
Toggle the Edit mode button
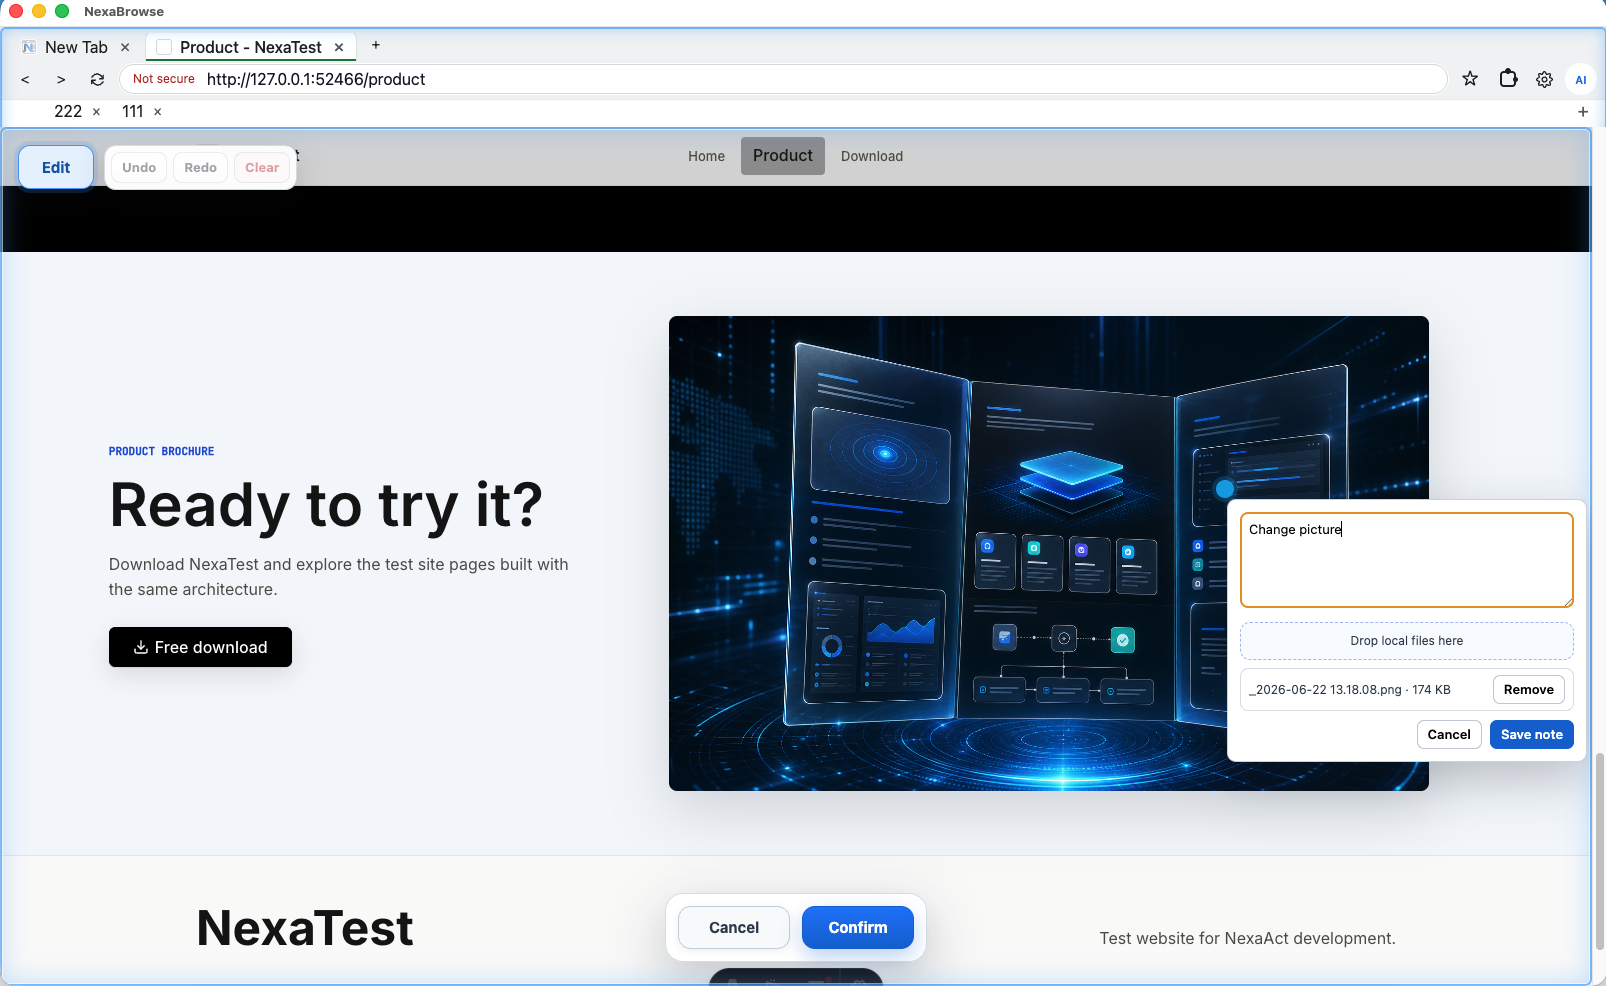tap(56, 167)
